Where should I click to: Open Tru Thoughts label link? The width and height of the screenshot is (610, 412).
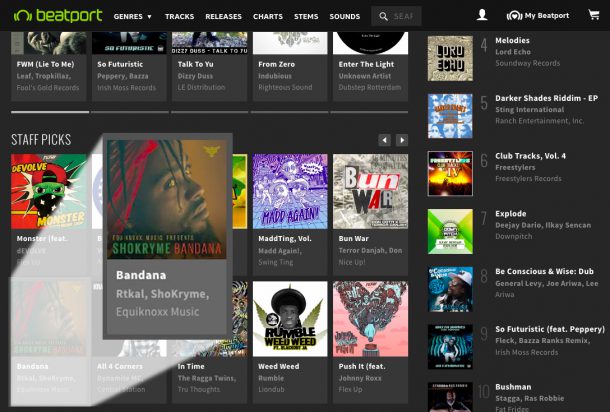[199, 389]
